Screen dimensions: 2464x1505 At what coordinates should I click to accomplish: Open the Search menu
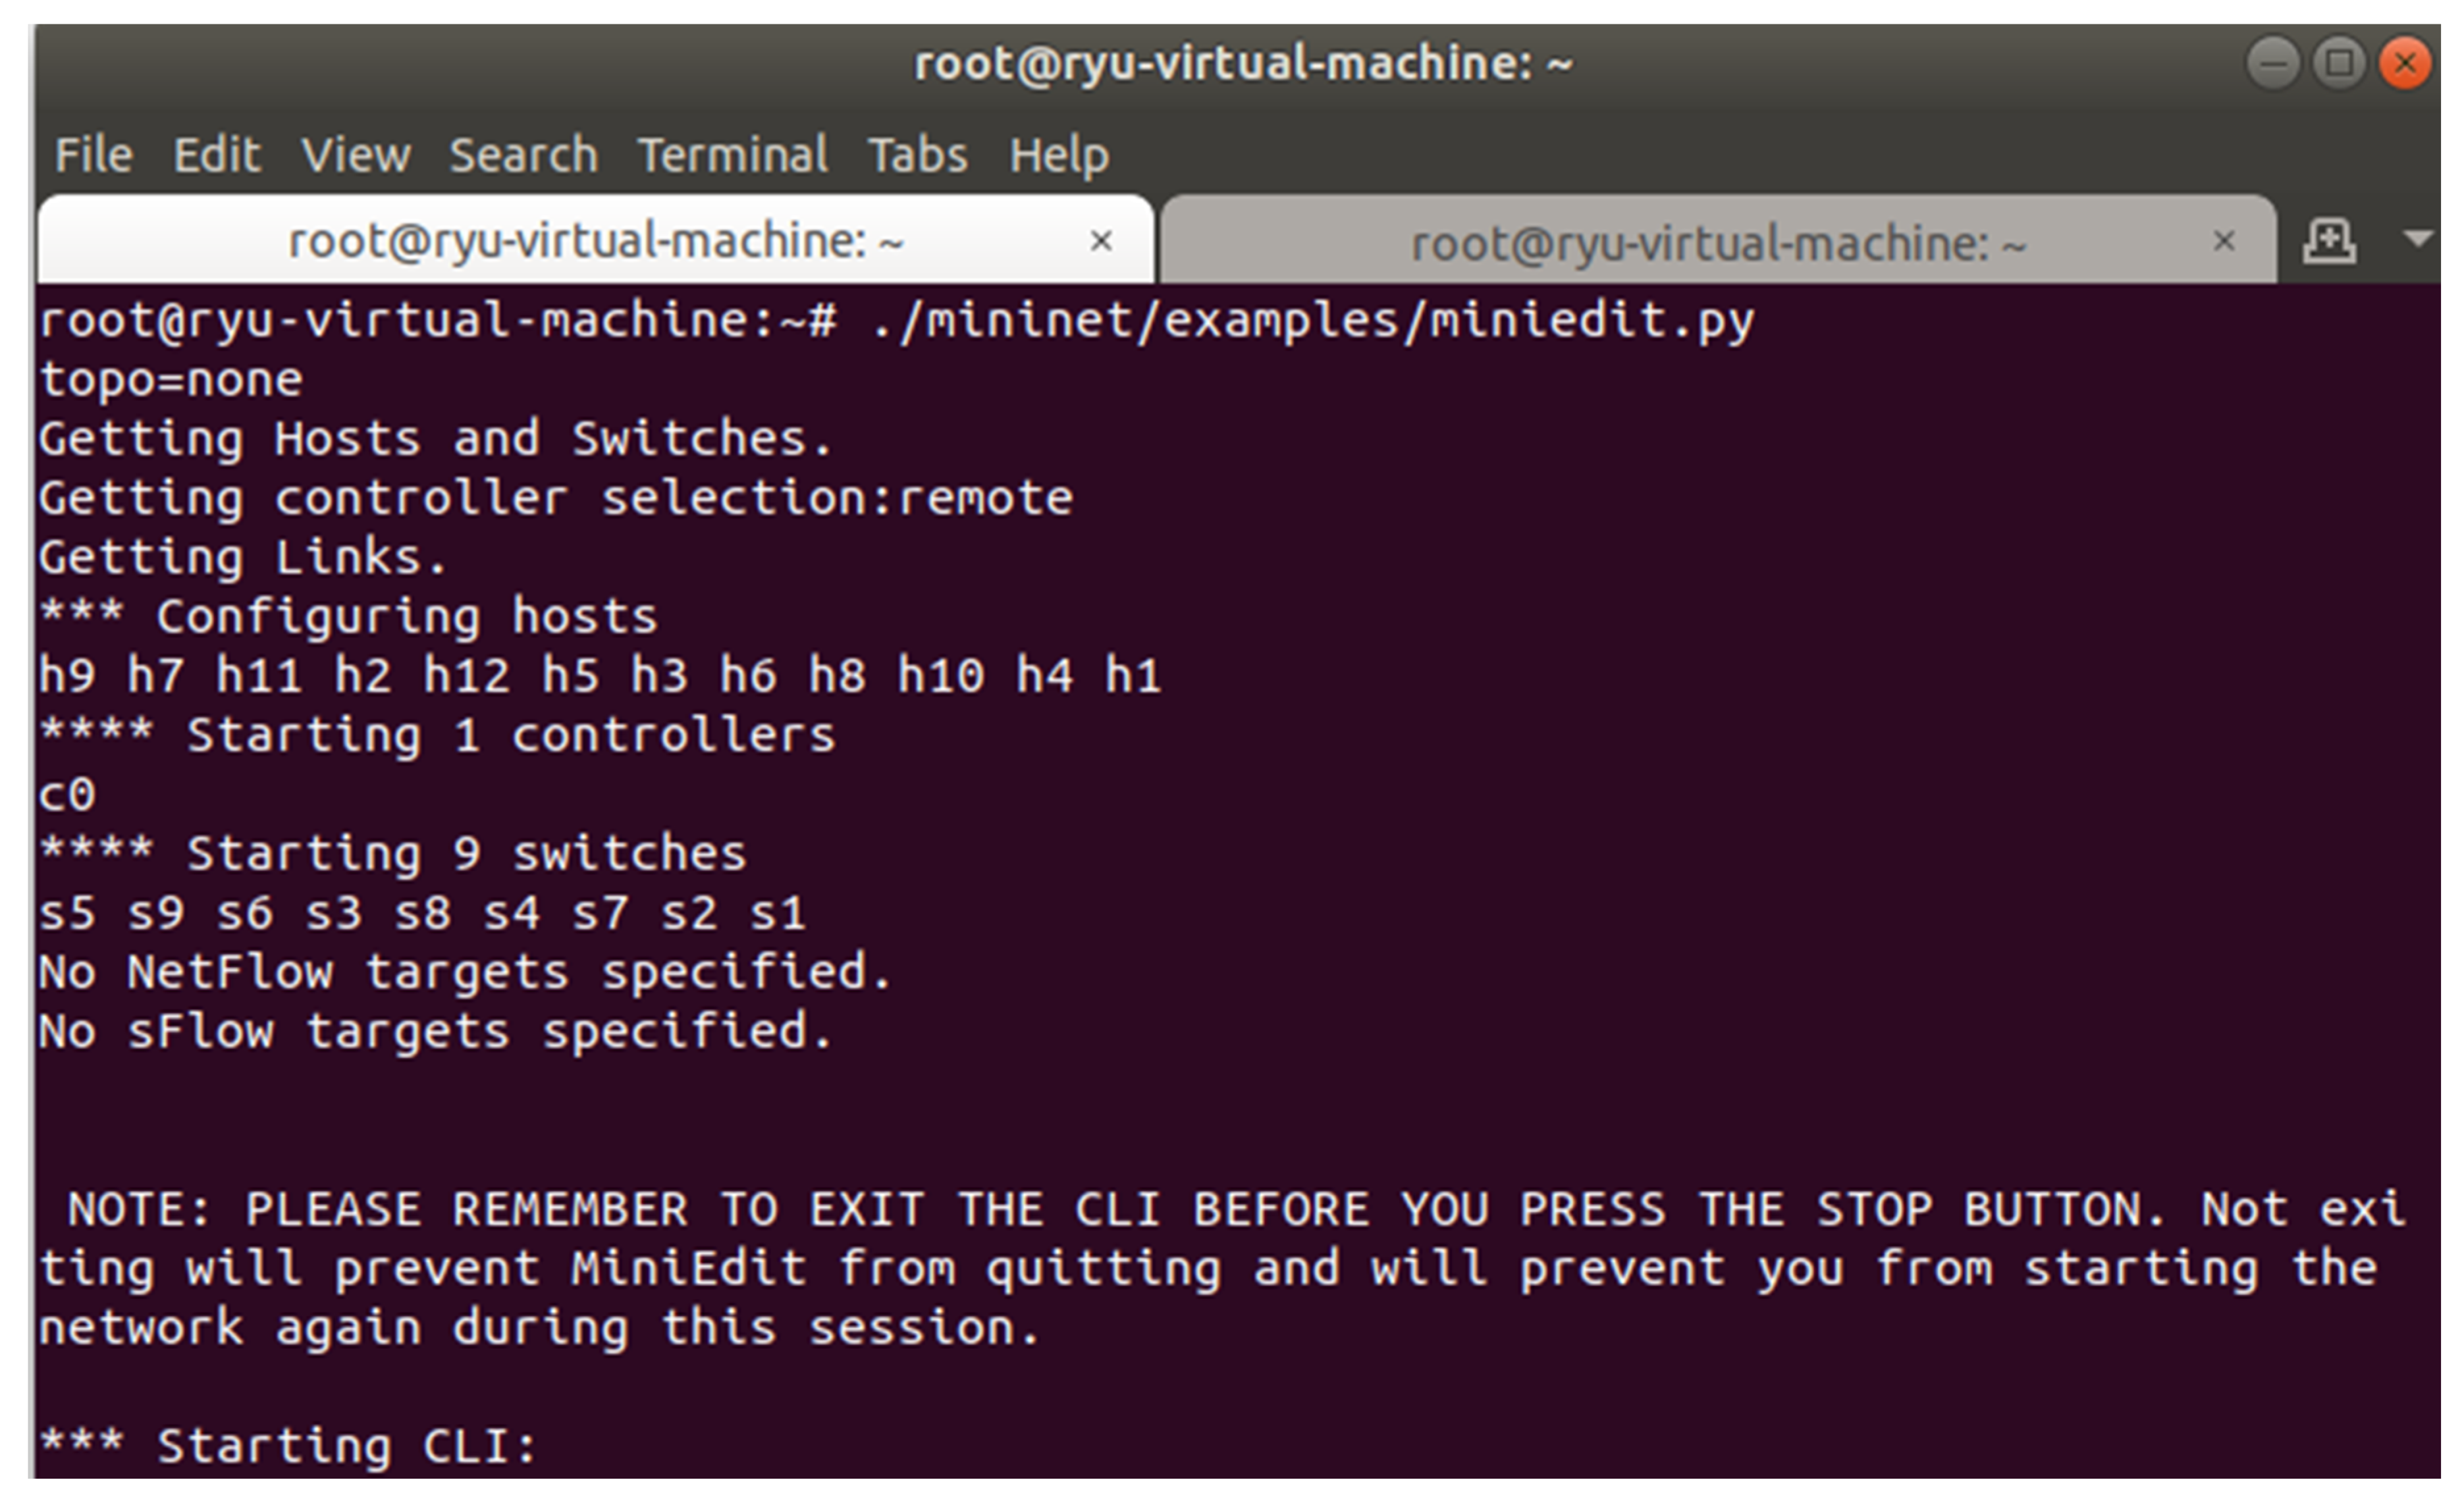523,155
